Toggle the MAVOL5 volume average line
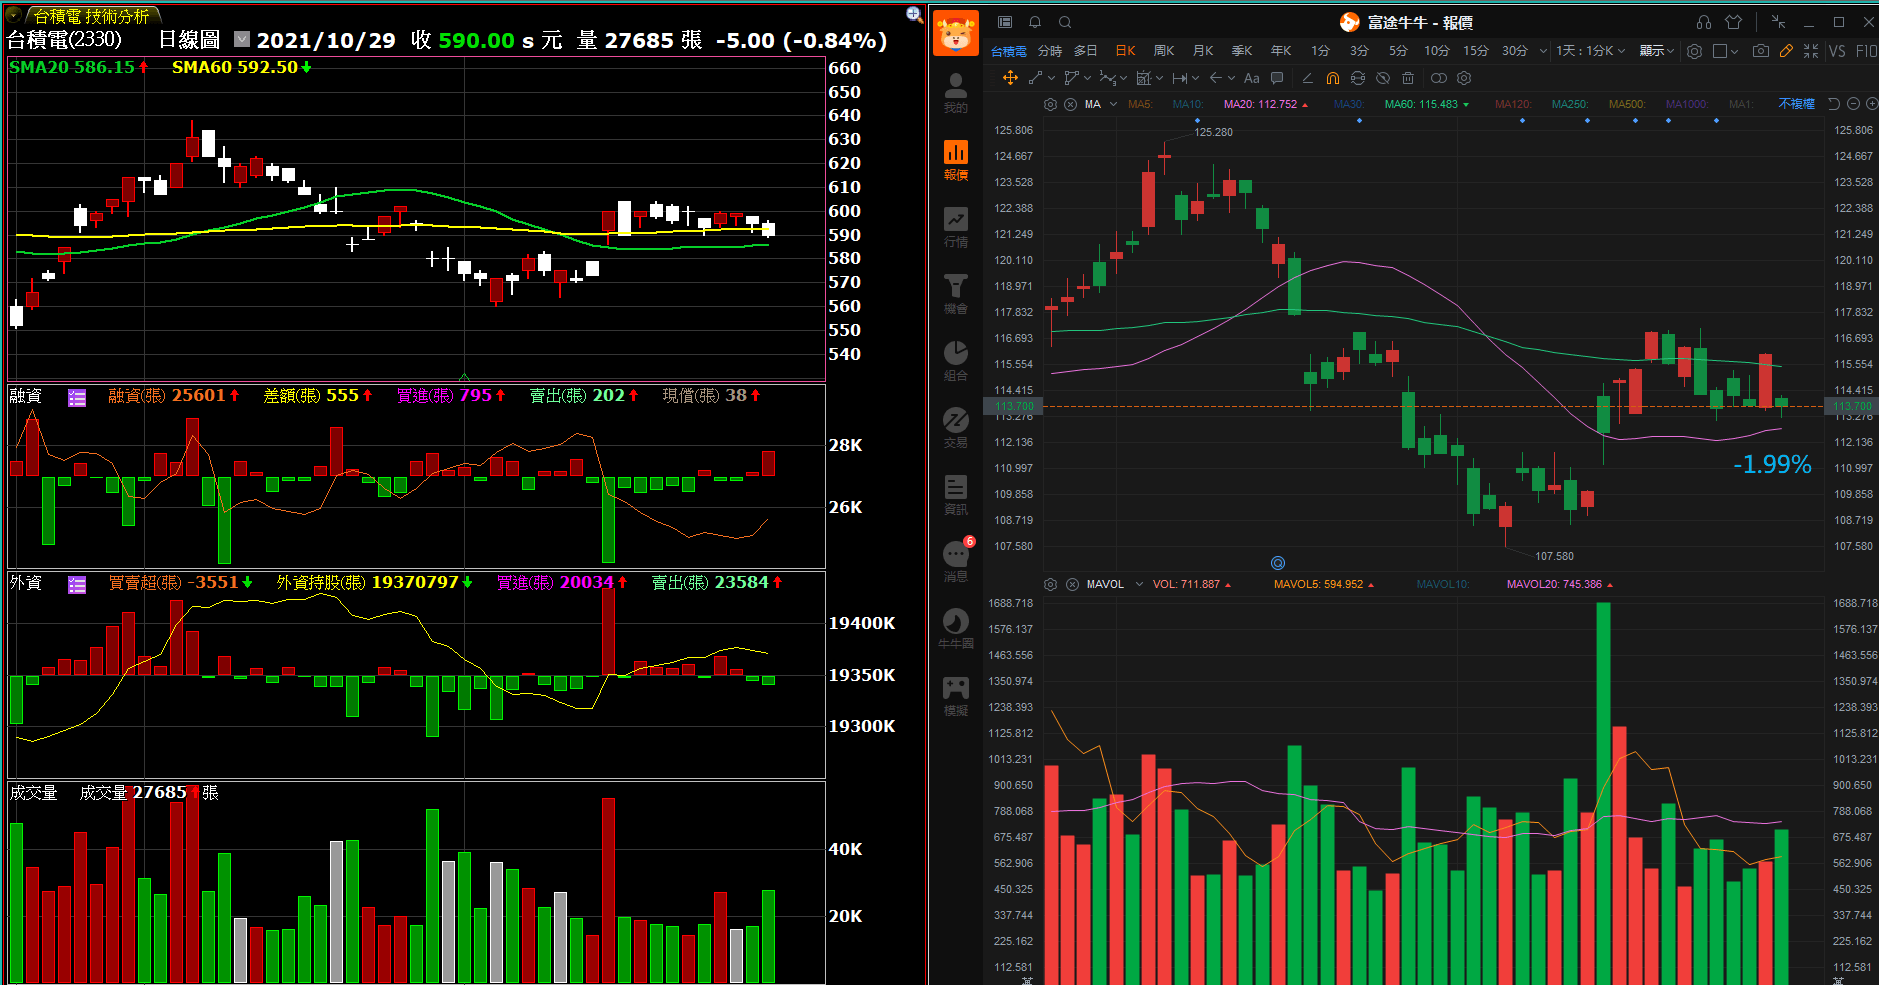1879x985 pixels. click(1323, 584)
